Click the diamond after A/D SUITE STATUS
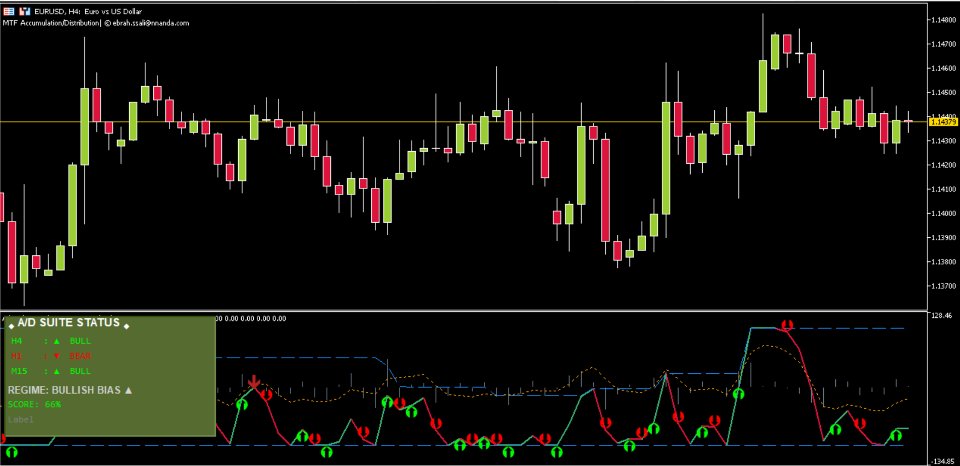960x466 pixels. click(x=126, y=326)
